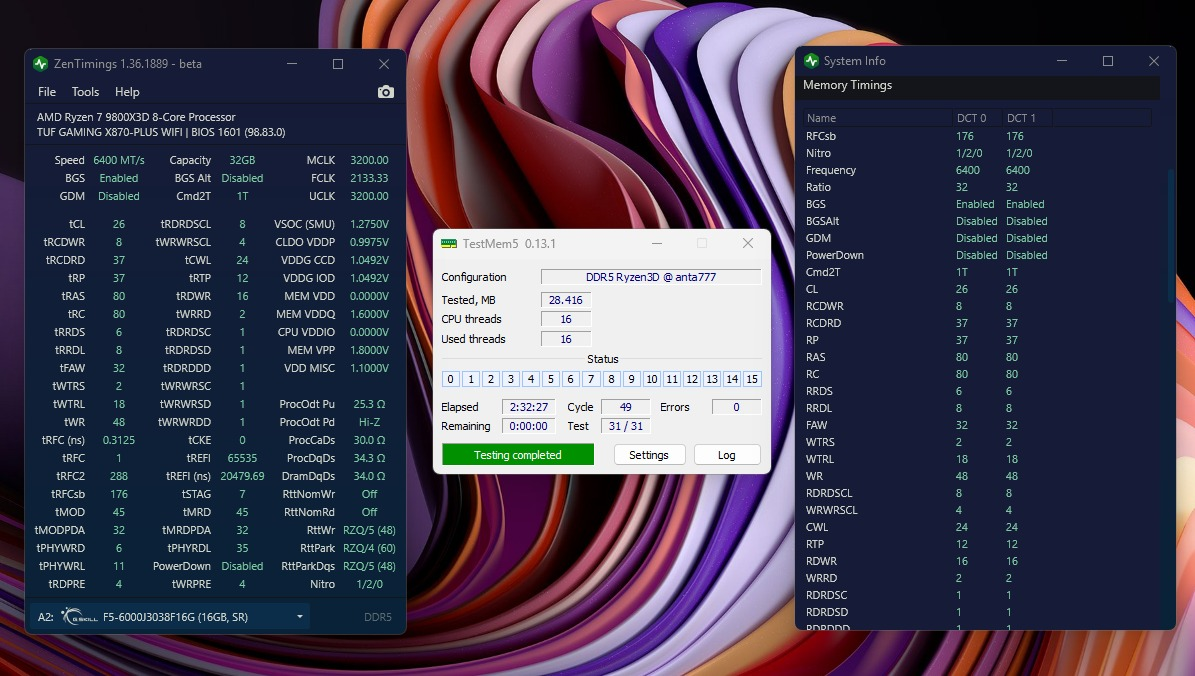Click the tREFI value 65535
The image size is (1195, 676).
tap(242, 458)
